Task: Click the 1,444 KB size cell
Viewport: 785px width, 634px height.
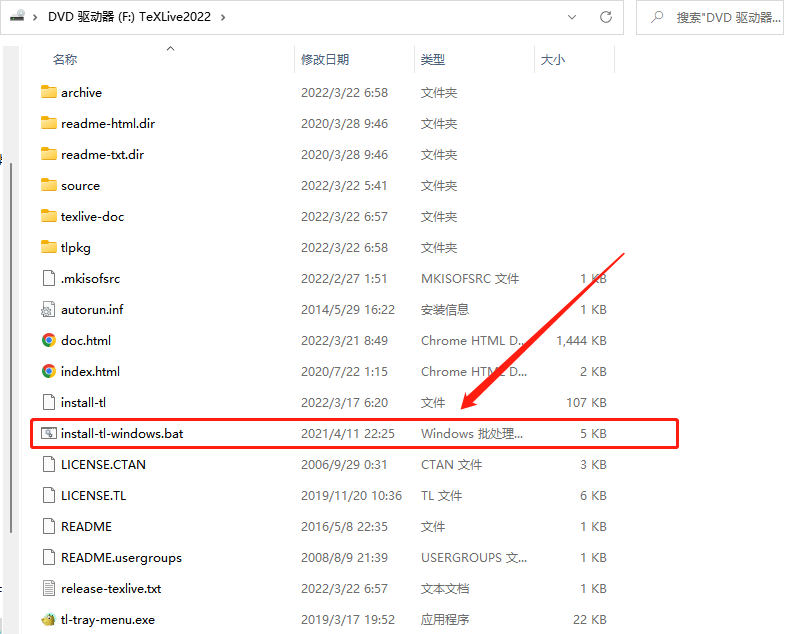Action: (581, 341)
